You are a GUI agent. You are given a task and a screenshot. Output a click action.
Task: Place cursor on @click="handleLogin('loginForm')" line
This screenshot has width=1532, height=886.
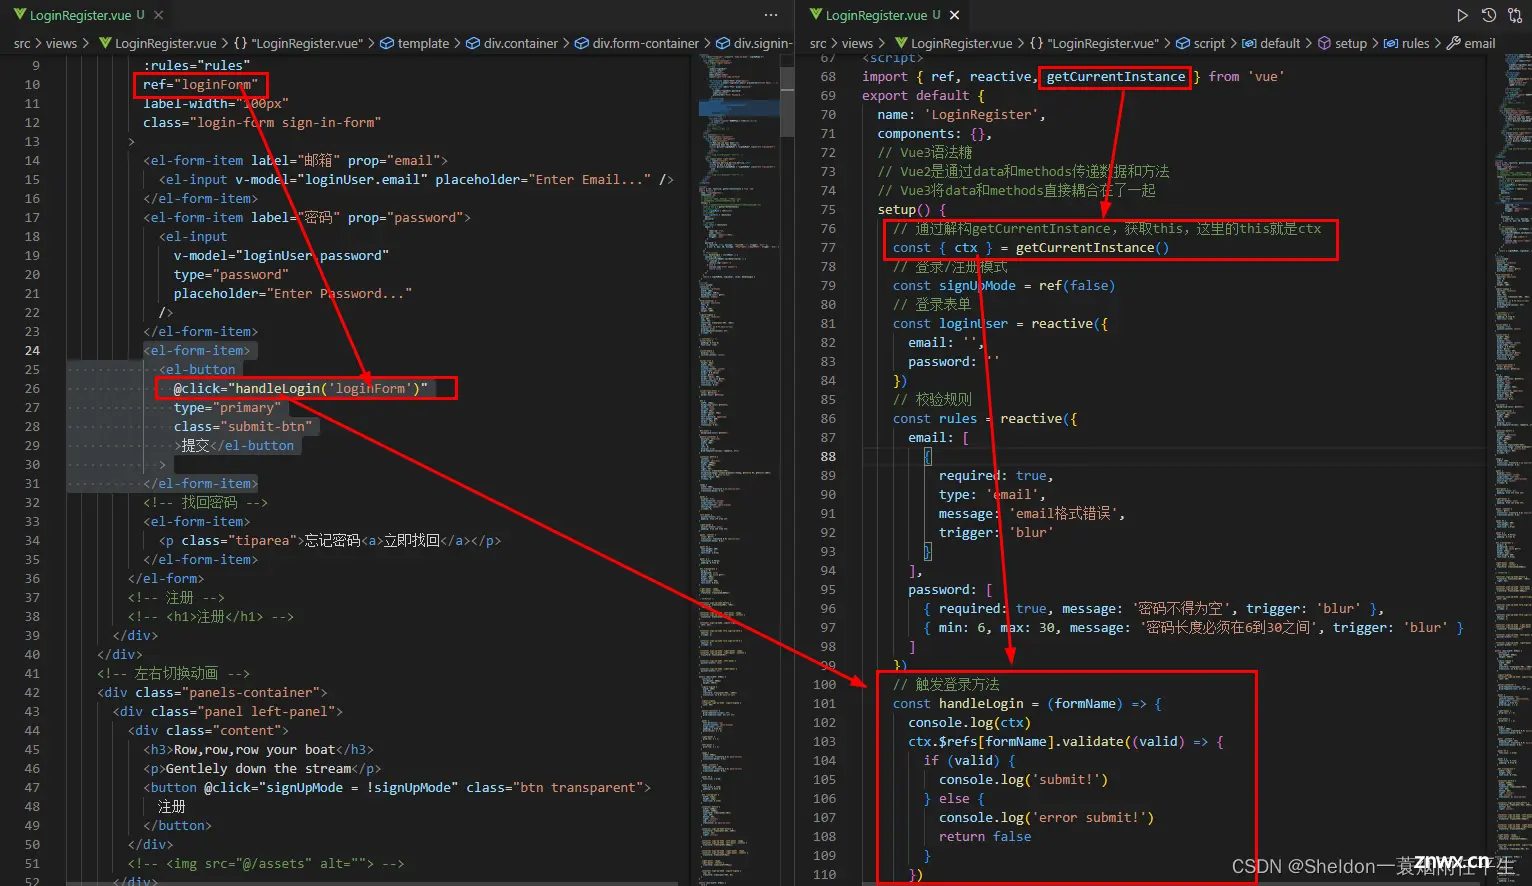pyautogui.click(x=300, y=389)
